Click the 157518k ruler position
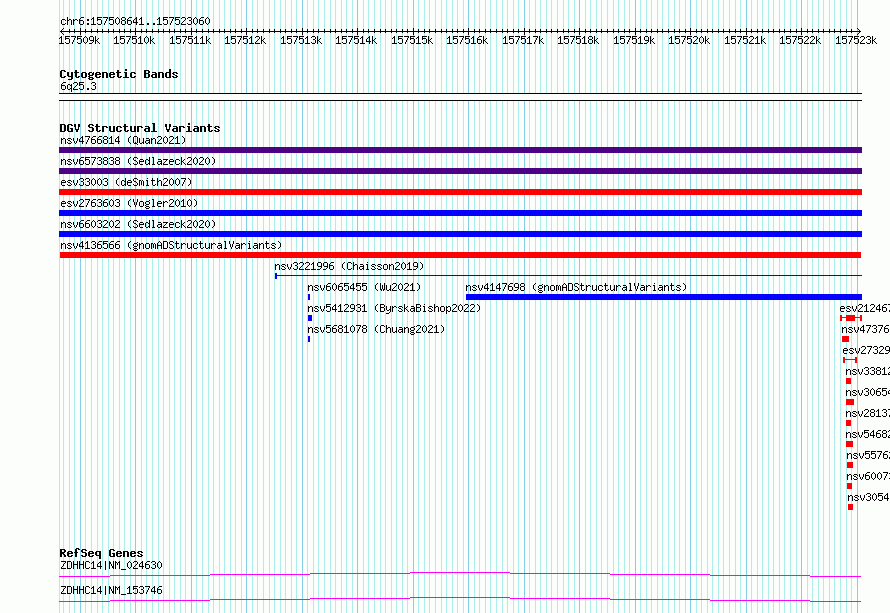The height and width of the screenshot is (613, 890). pos(578,40)
